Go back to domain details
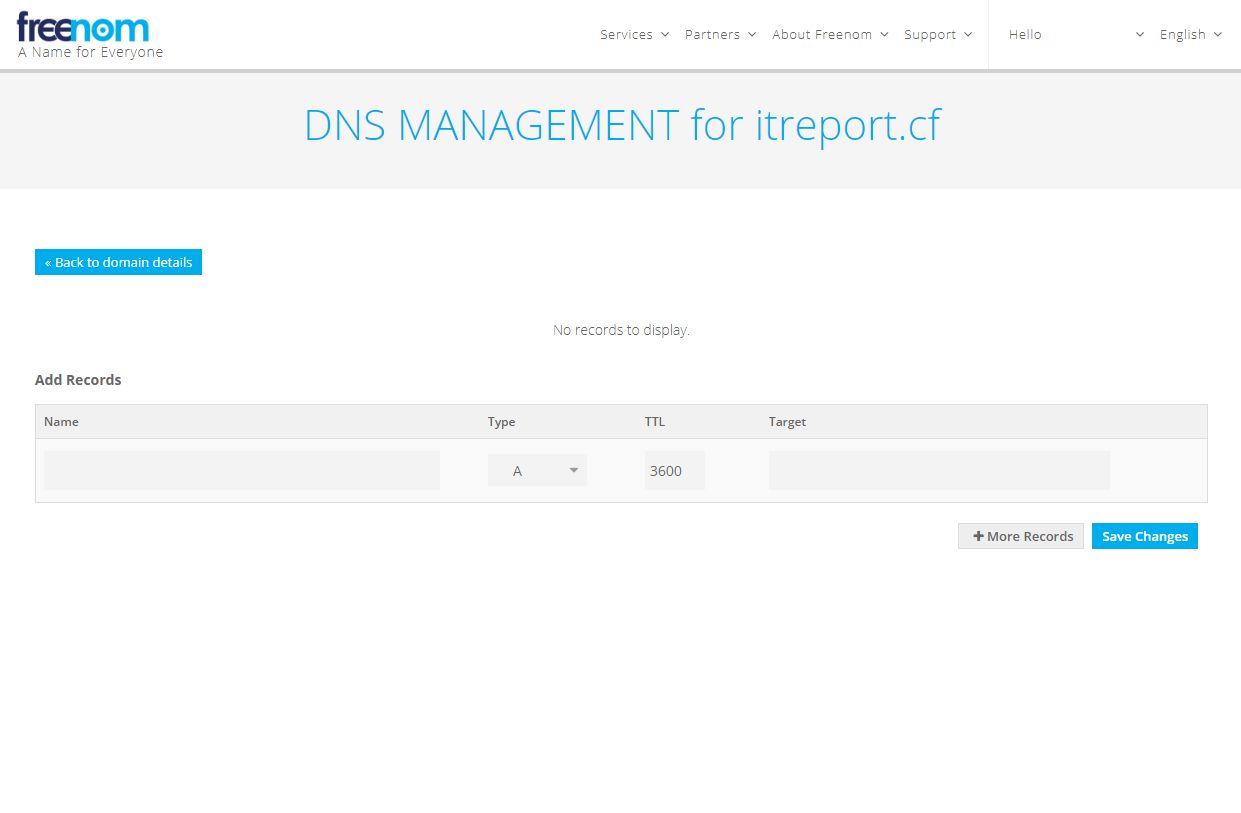Image resolution: width=1241 pixels, height=813 pixels. click(x=118, y=262)
